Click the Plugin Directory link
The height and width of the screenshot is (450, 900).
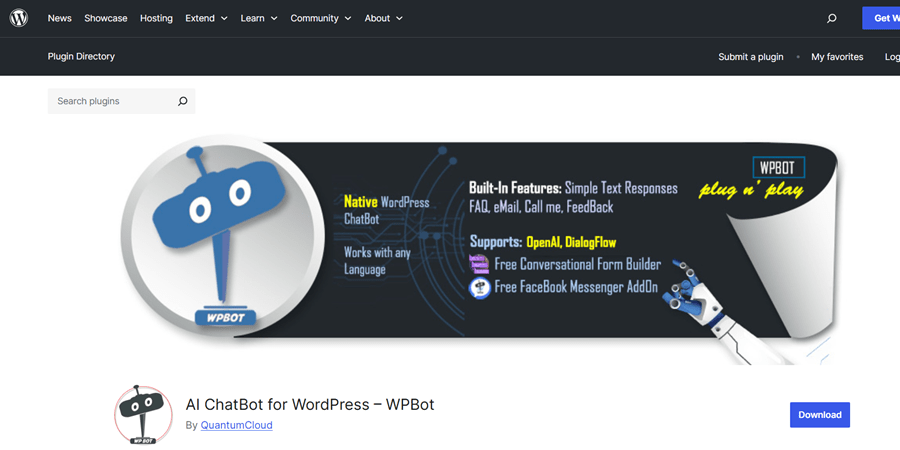(81, 57)
